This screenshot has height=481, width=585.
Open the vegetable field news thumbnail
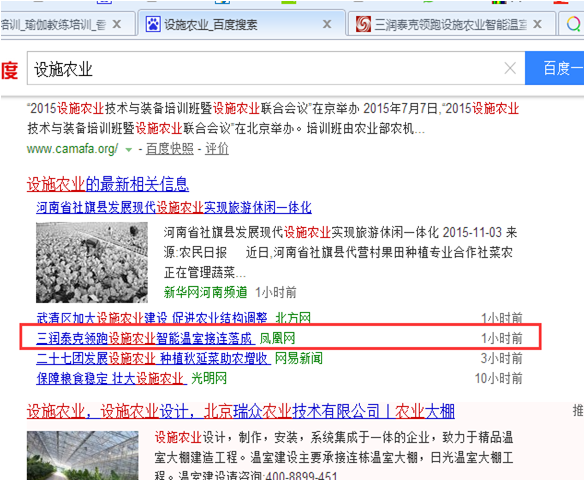(92, 262)
